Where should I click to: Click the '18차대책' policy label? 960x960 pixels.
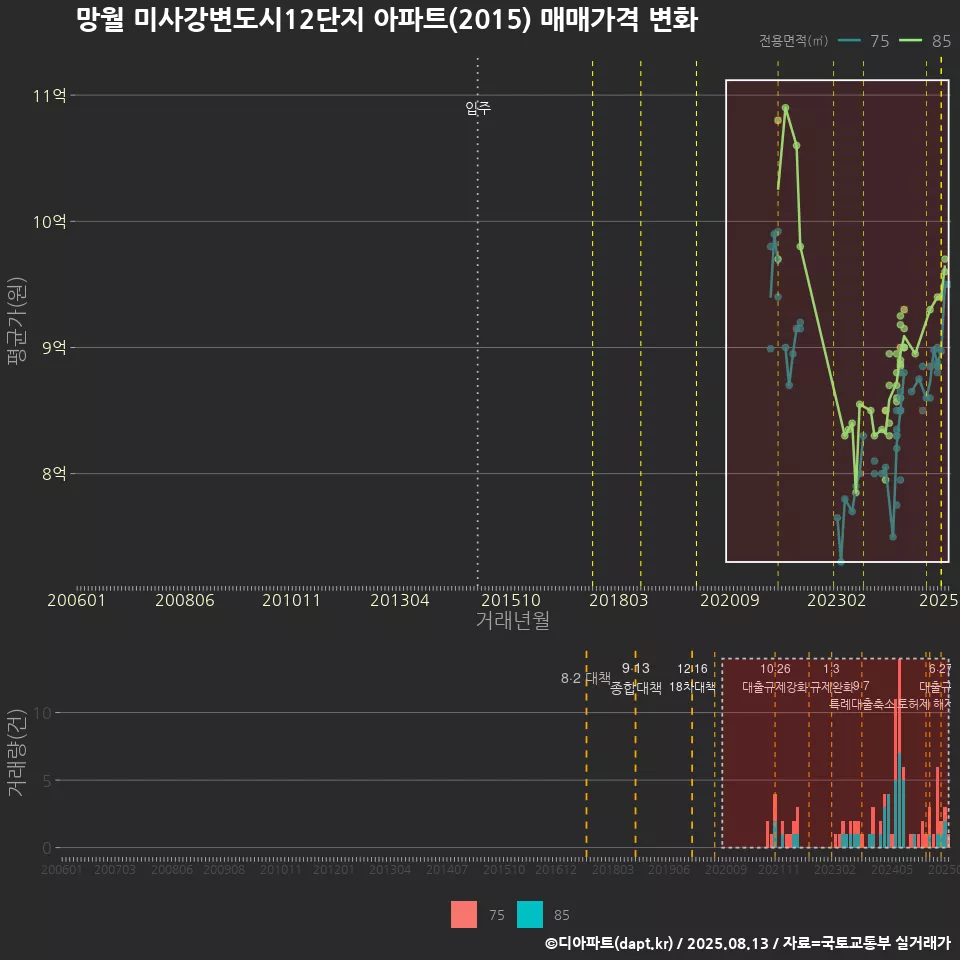692,686
